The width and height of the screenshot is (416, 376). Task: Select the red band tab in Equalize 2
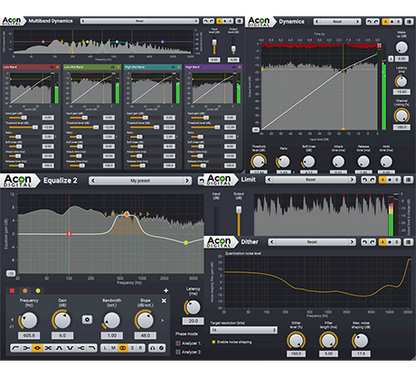12,291
